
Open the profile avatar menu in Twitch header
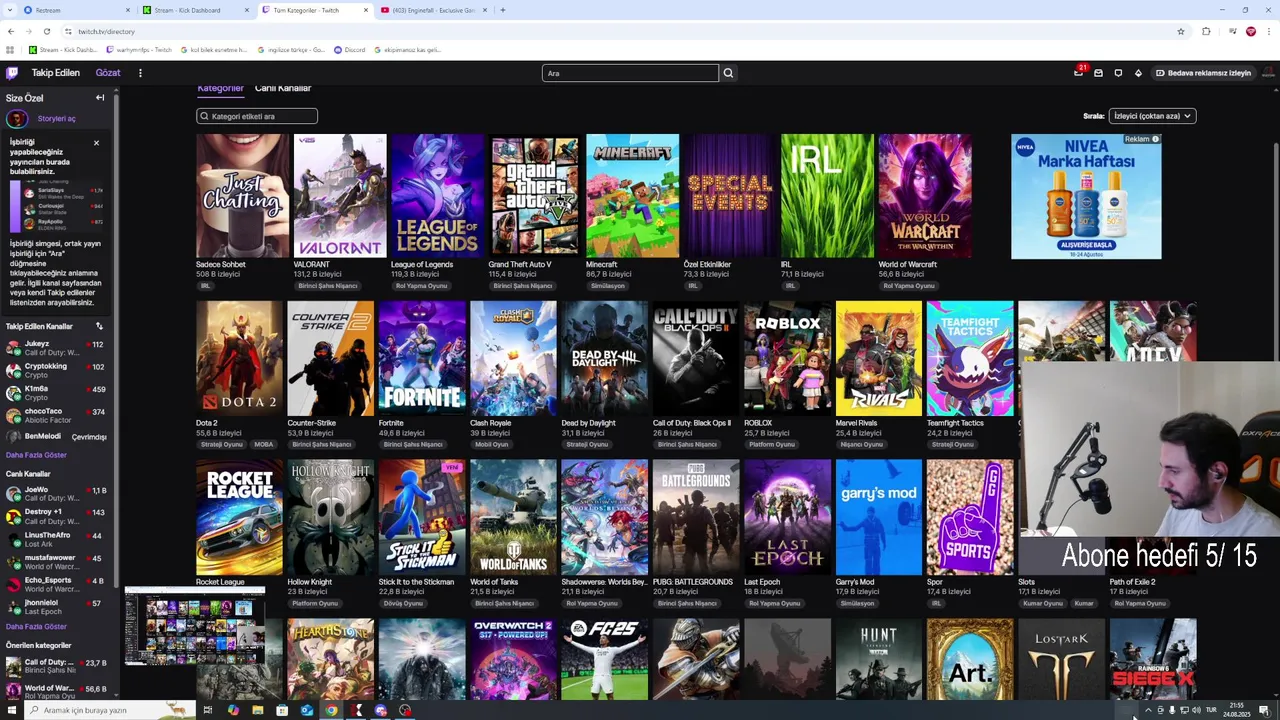click(1268, 73)
